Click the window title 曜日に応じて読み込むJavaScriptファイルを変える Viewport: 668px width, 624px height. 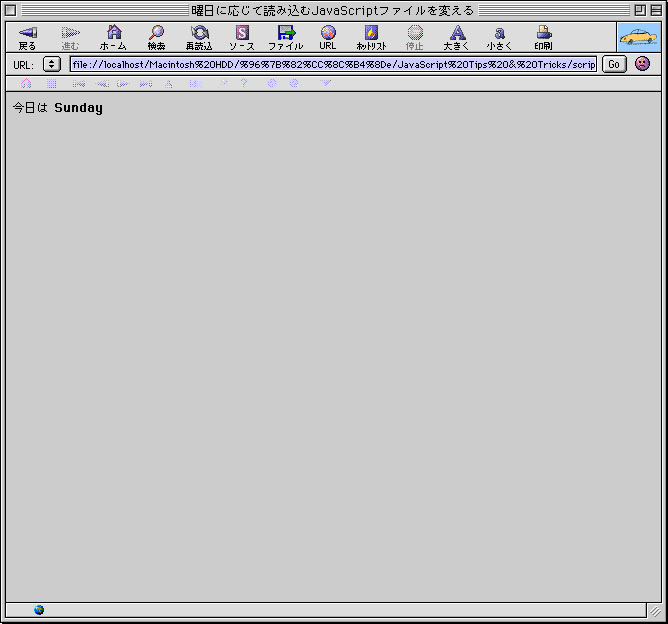(333, 10)
